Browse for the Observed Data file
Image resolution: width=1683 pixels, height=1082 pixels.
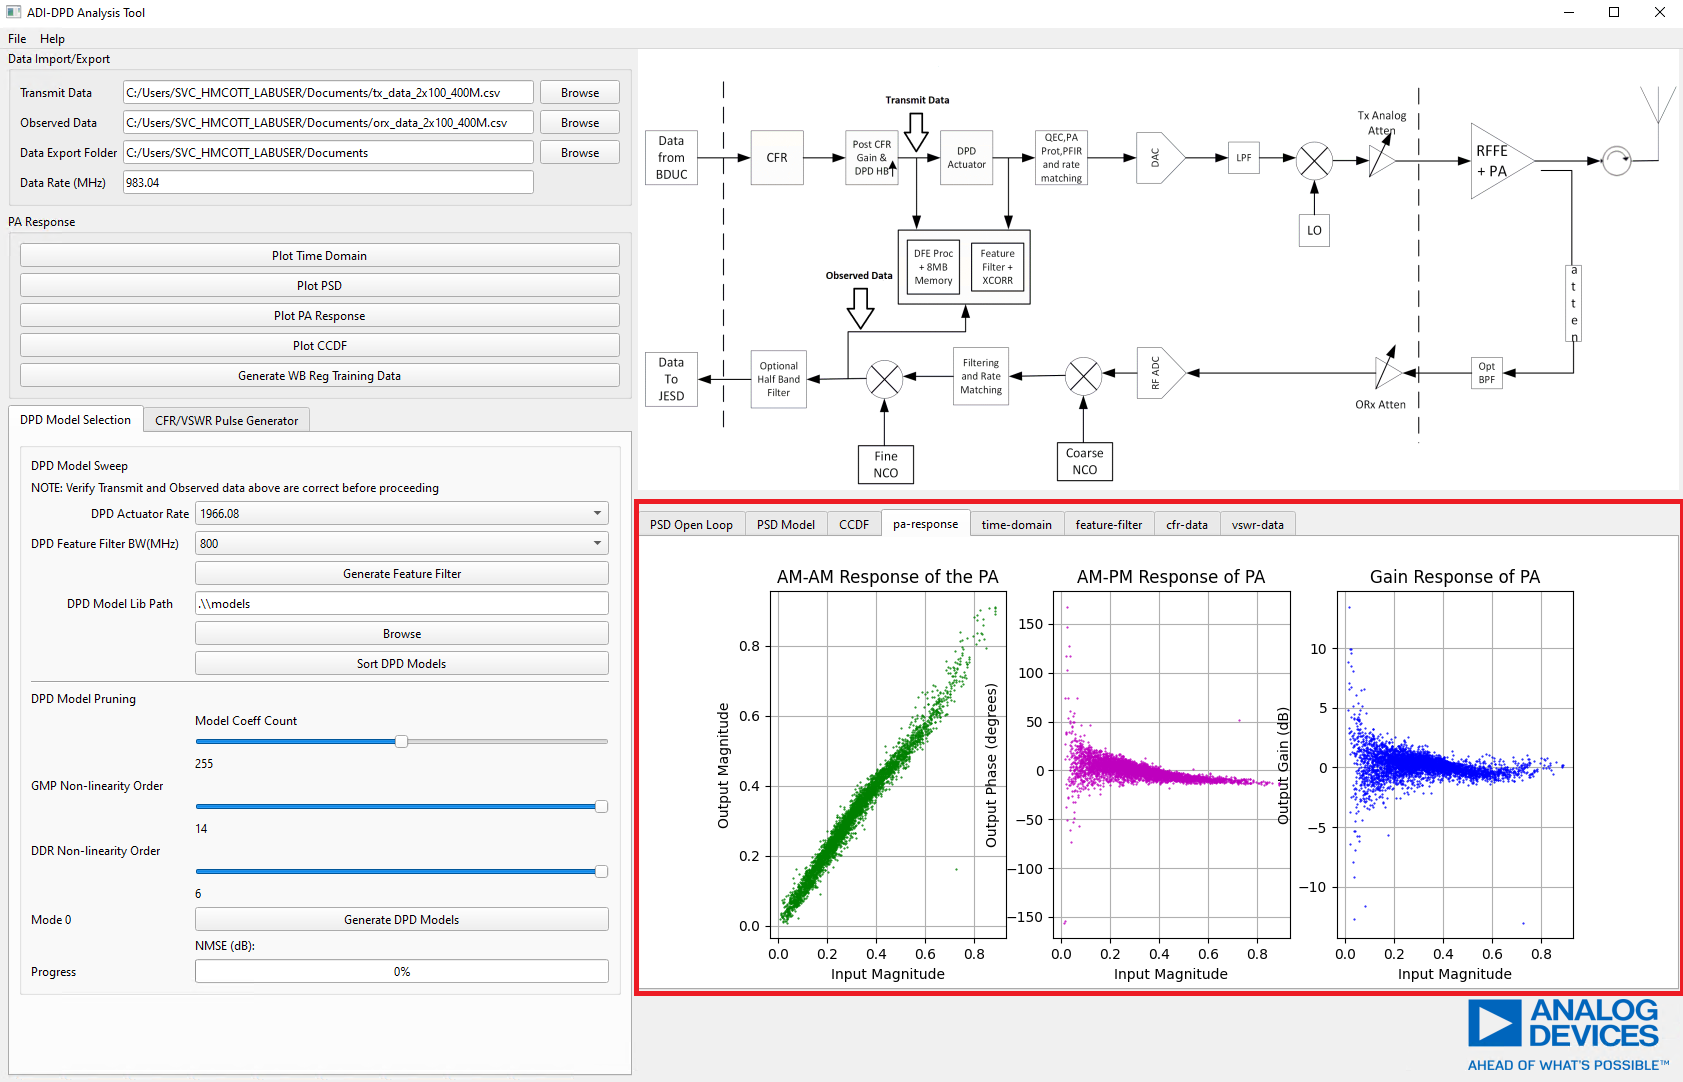pos(579,122)
